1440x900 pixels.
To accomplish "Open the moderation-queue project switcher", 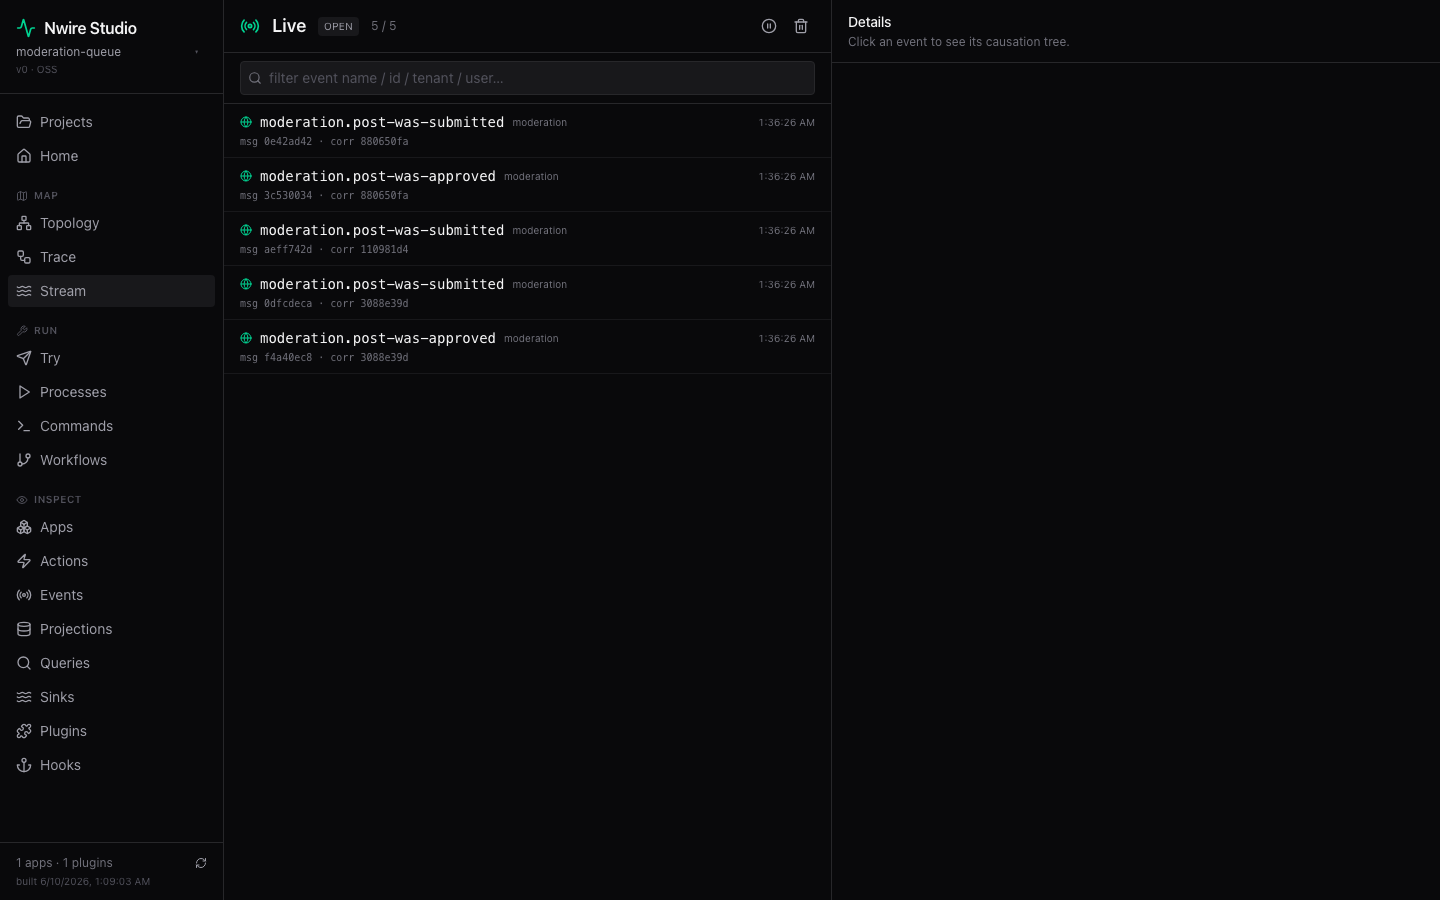I will tap(108, 52).
